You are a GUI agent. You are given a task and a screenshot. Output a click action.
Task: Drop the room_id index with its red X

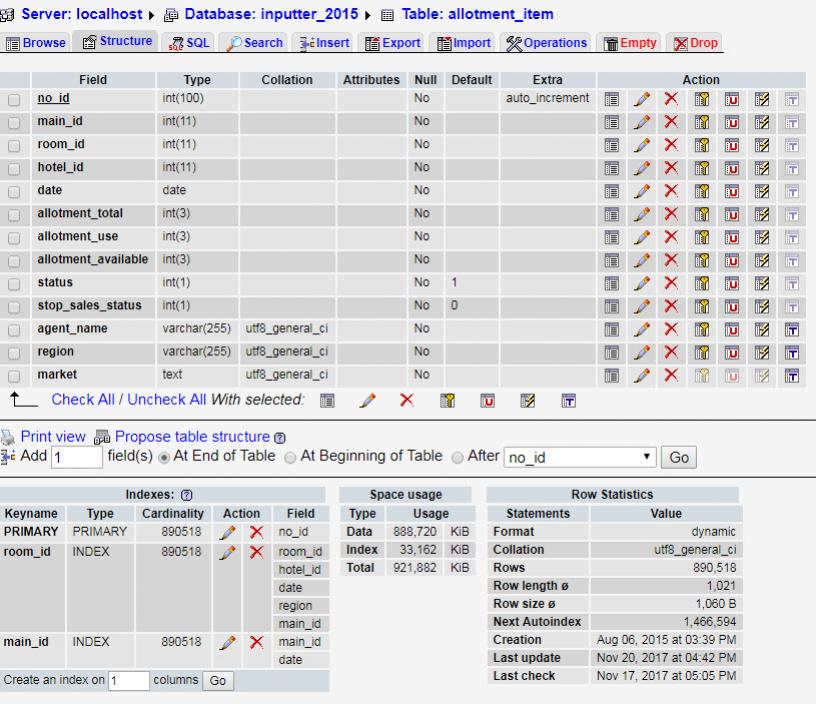pyautogui.click(x=257, y=552)
